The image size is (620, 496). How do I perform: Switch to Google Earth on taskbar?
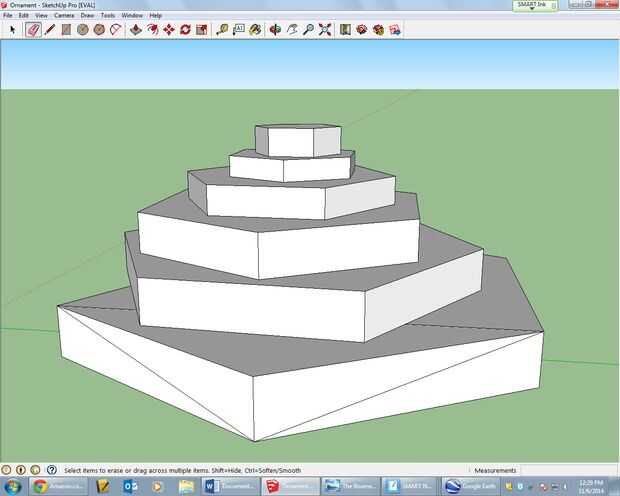point(471,486)
